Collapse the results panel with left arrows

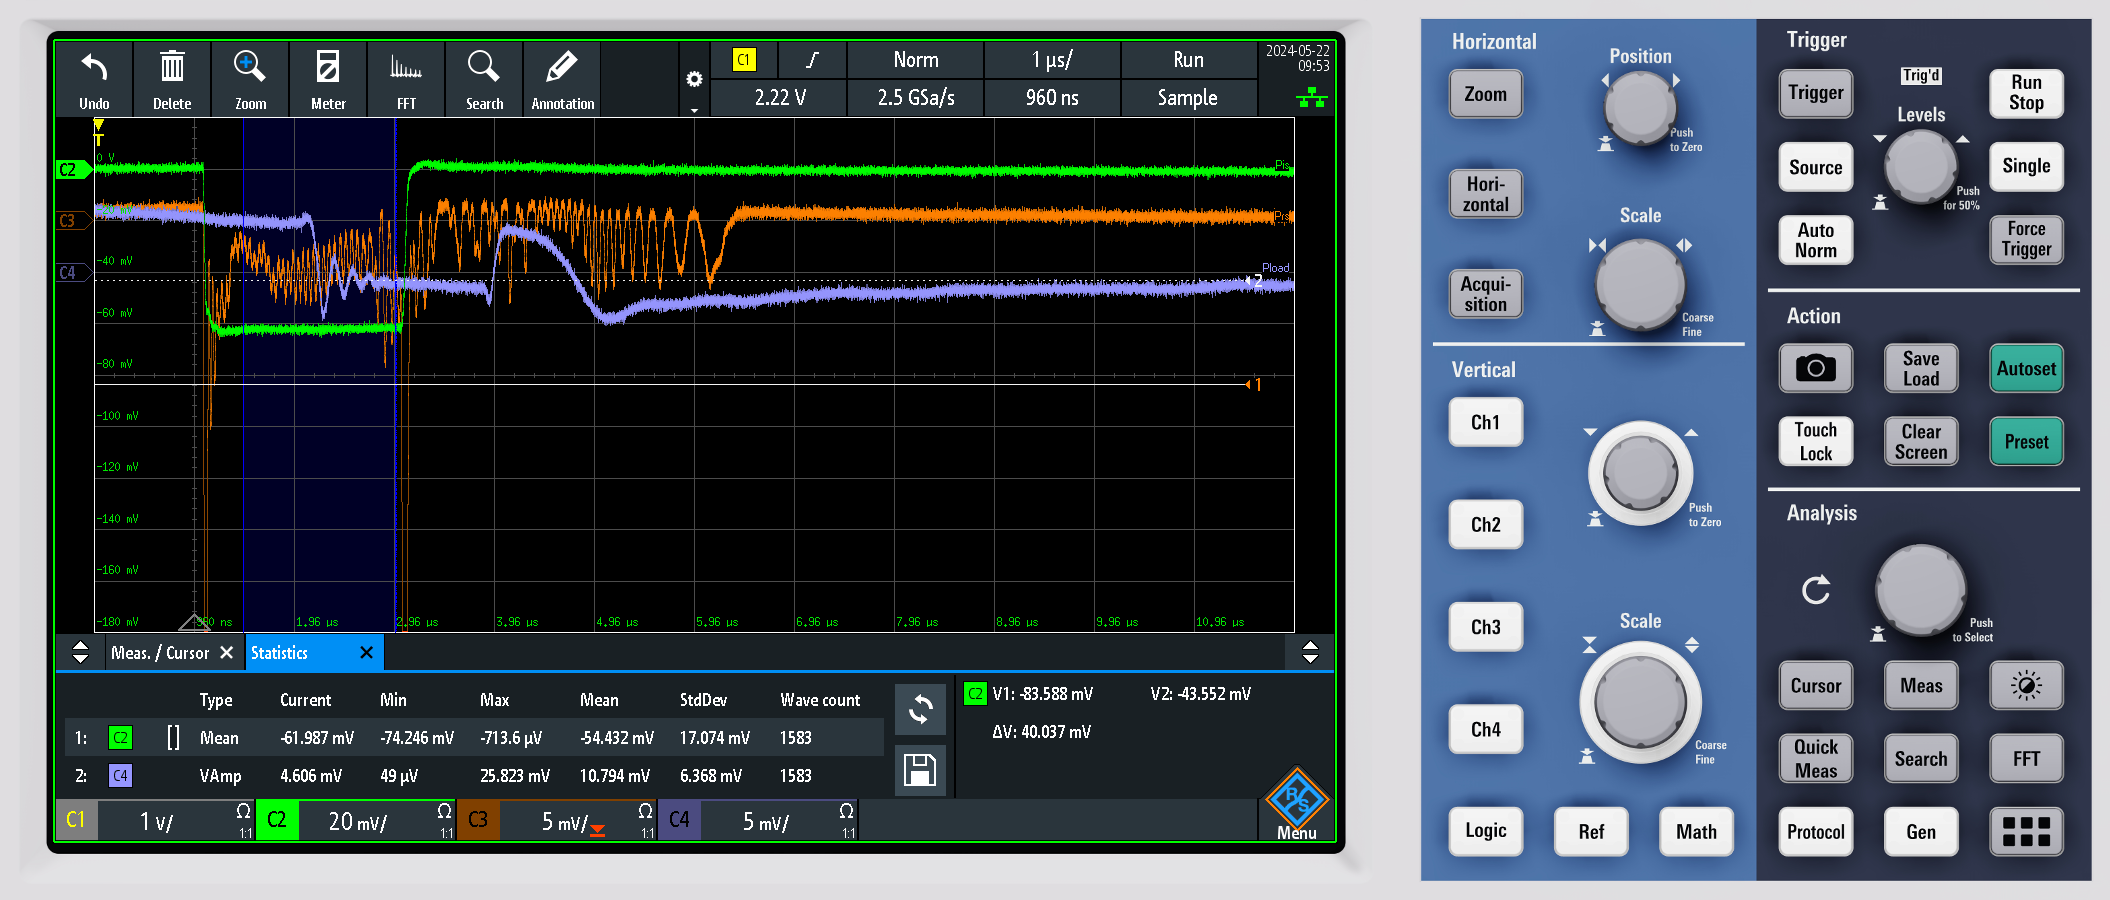pos(81,653)
